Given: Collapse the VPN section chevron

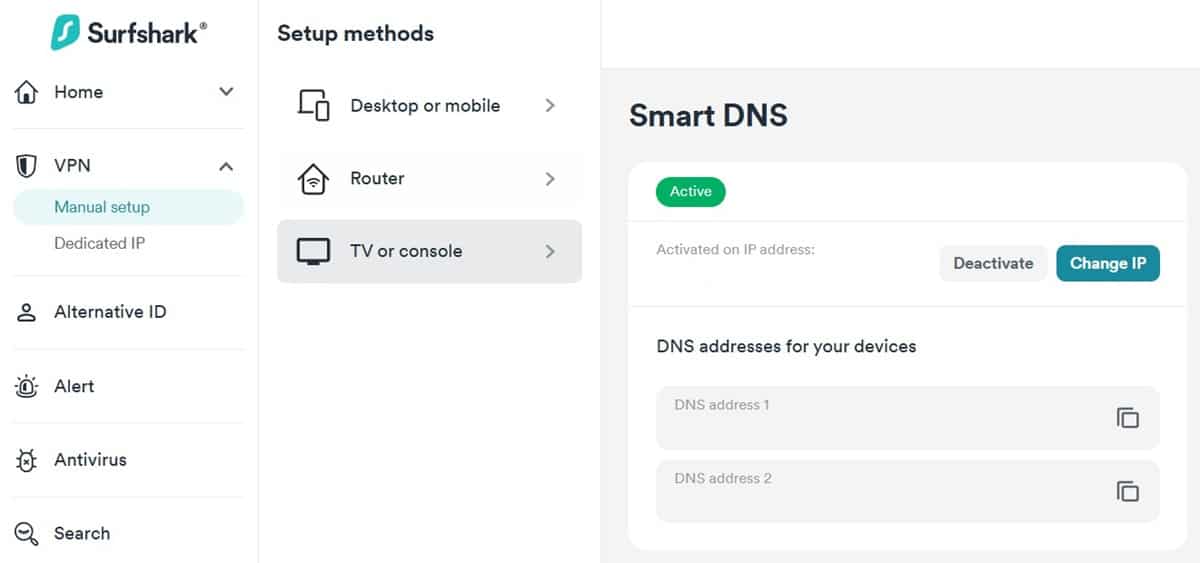Looking at the screenshot, I should coord(226,166).
